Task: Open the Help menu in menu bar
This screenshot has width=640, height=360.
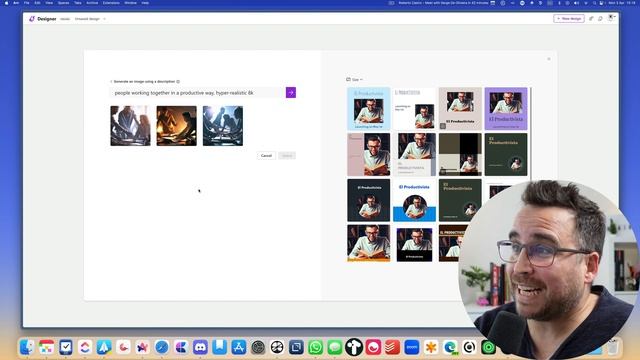Action: click(145, 3)
